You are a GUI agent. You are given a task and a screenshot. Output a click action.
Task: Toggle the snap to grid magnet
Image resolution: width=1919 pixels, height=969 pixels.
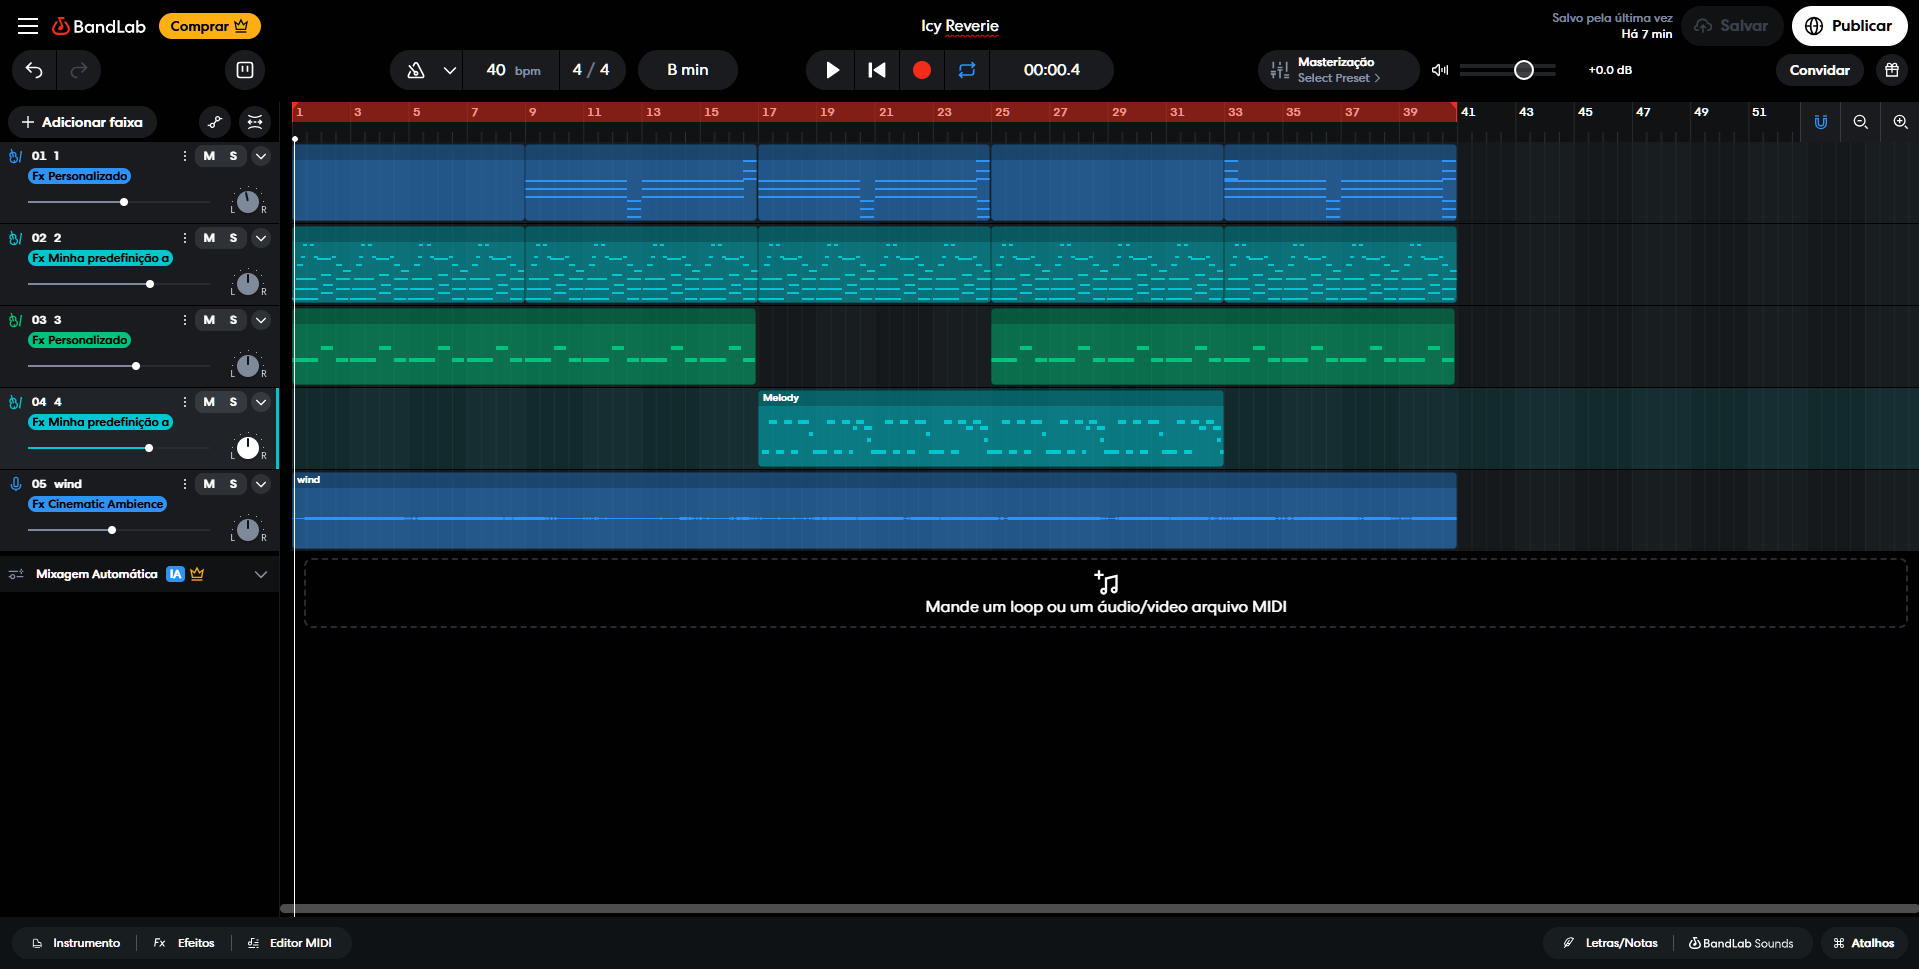[1821, 122]
